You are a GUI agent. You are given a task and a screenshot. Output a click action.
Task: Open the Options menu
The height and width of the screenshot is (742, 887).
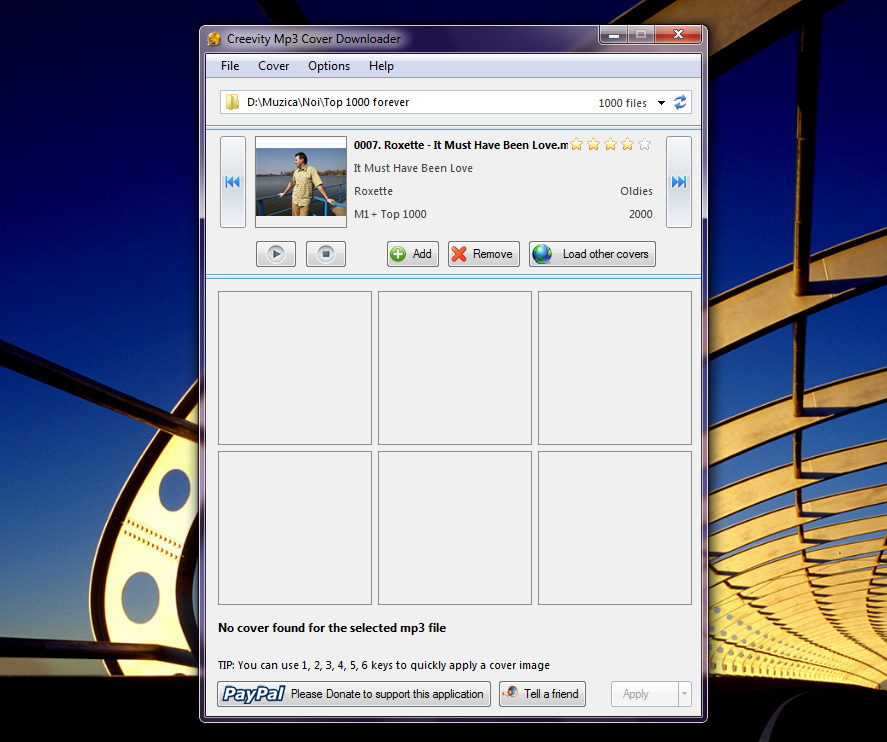coord(329,66)
